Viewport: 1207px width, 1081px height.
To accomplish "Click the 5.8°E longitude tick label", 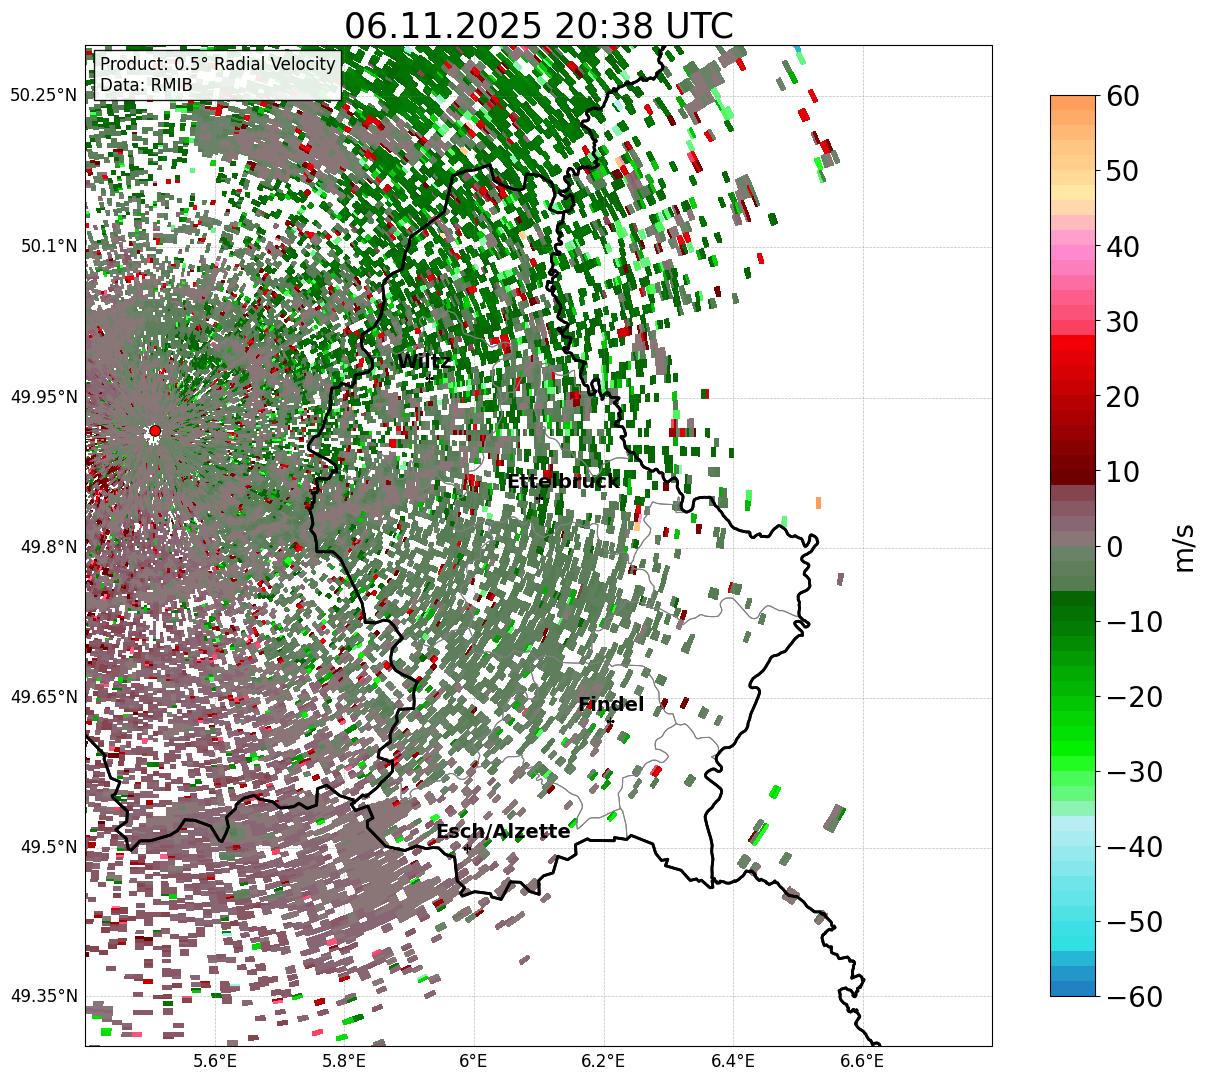I will (x=344, y=1061).
